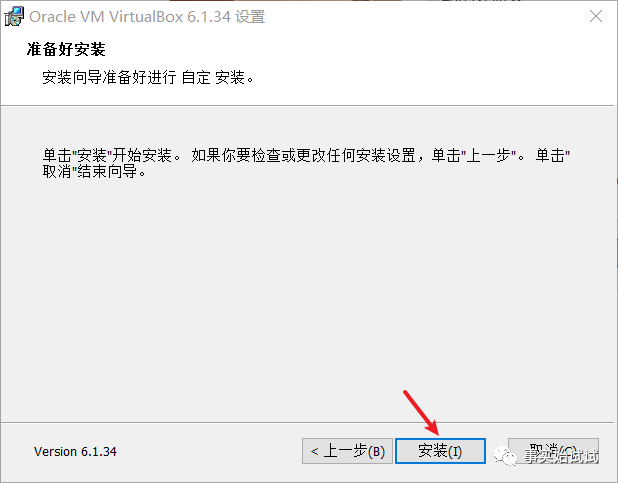This screenshot has width=618, height=483.
Task: Start installation with the 安装(I) button
Action: click(x=440, y=451)
